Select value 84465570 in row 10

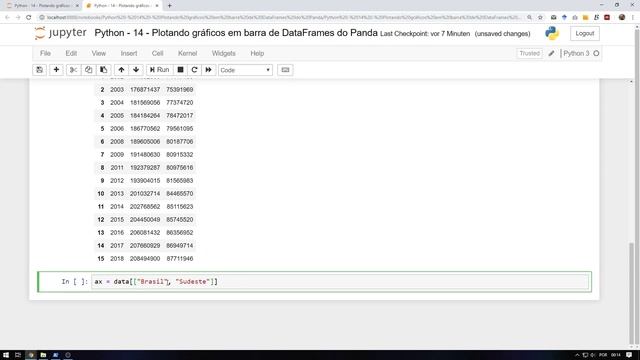tap(180, 193)
